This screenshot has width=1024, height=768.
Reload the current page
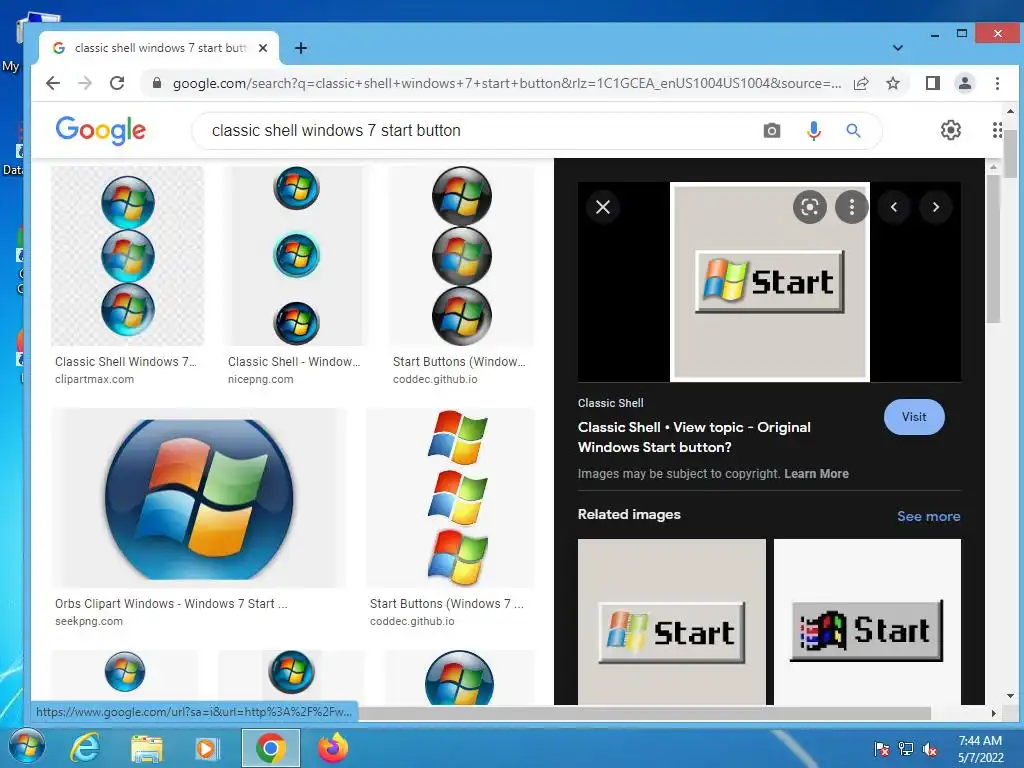(x=117, y=83)
